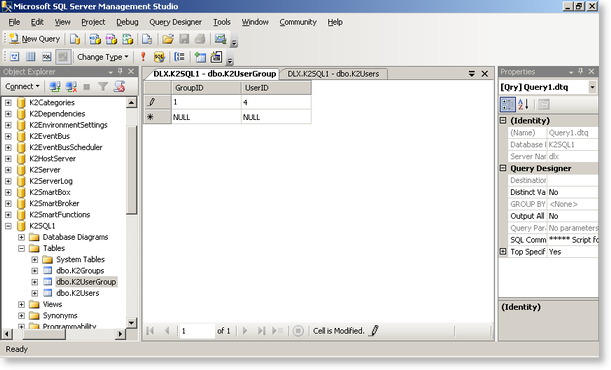Click Alphabetical sort icon in Properties

[523, 104]
